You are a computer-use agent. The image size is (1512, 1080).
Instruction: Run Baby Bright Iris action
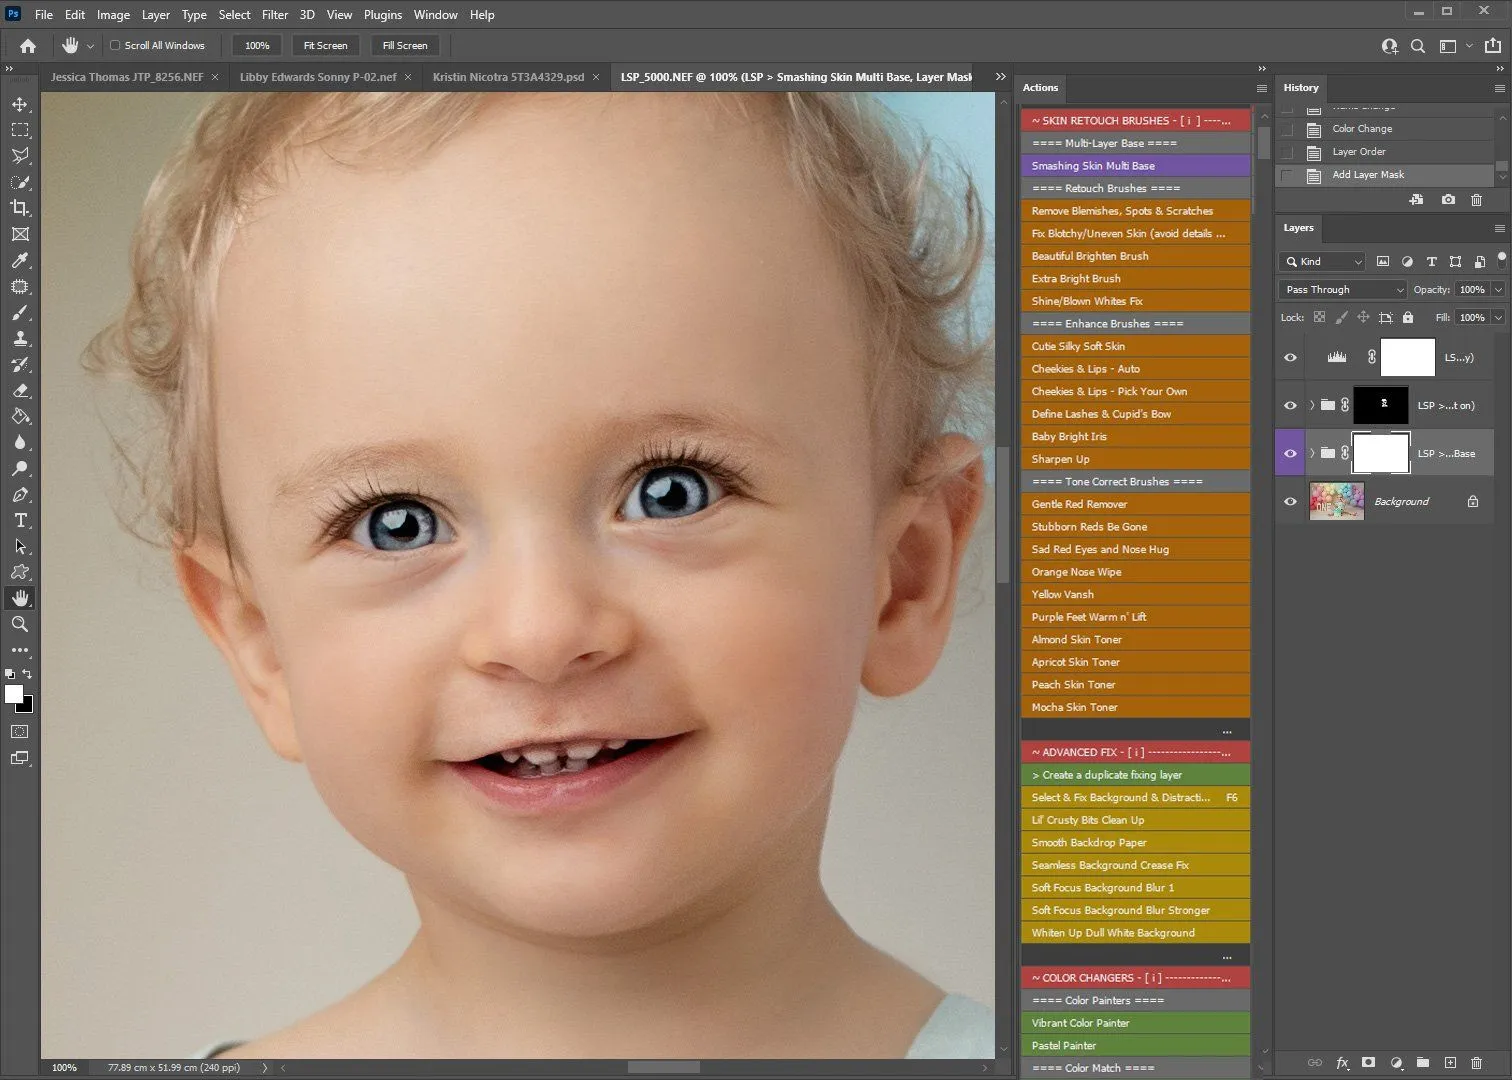coord(1136,437)
